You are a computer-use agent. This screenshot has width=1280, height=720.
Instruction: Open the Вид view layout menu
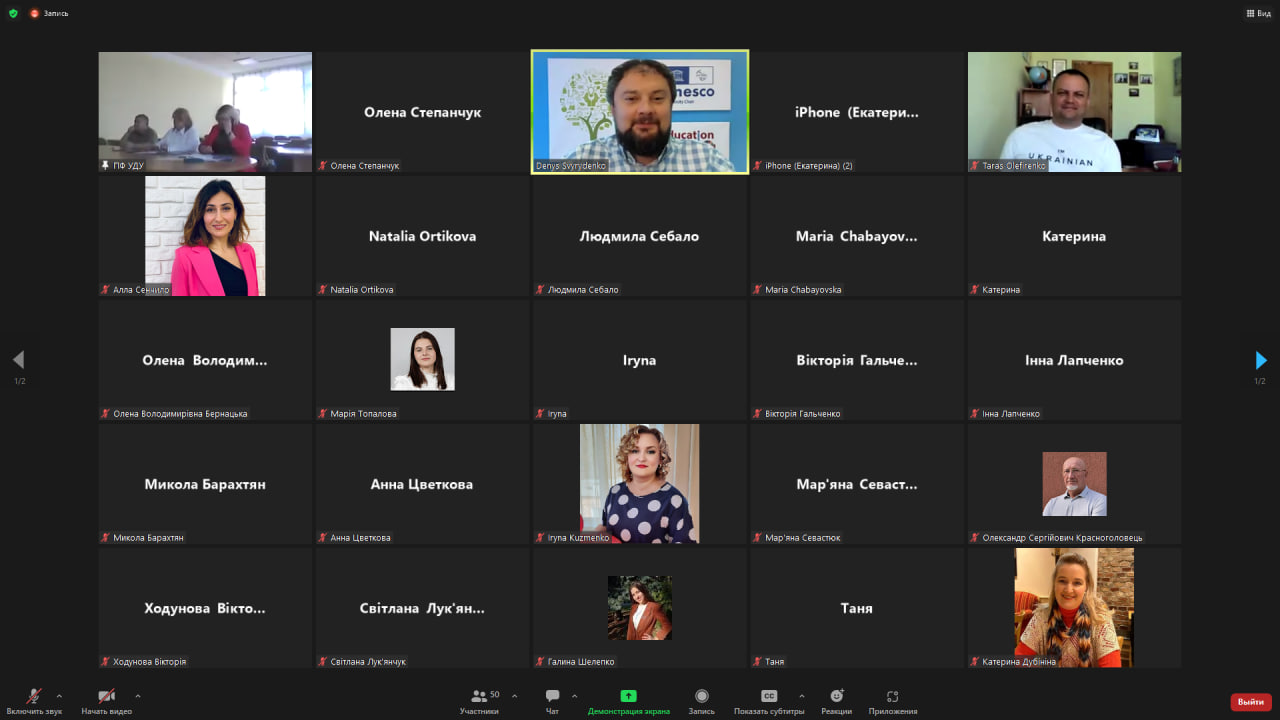pos(1257,13)
